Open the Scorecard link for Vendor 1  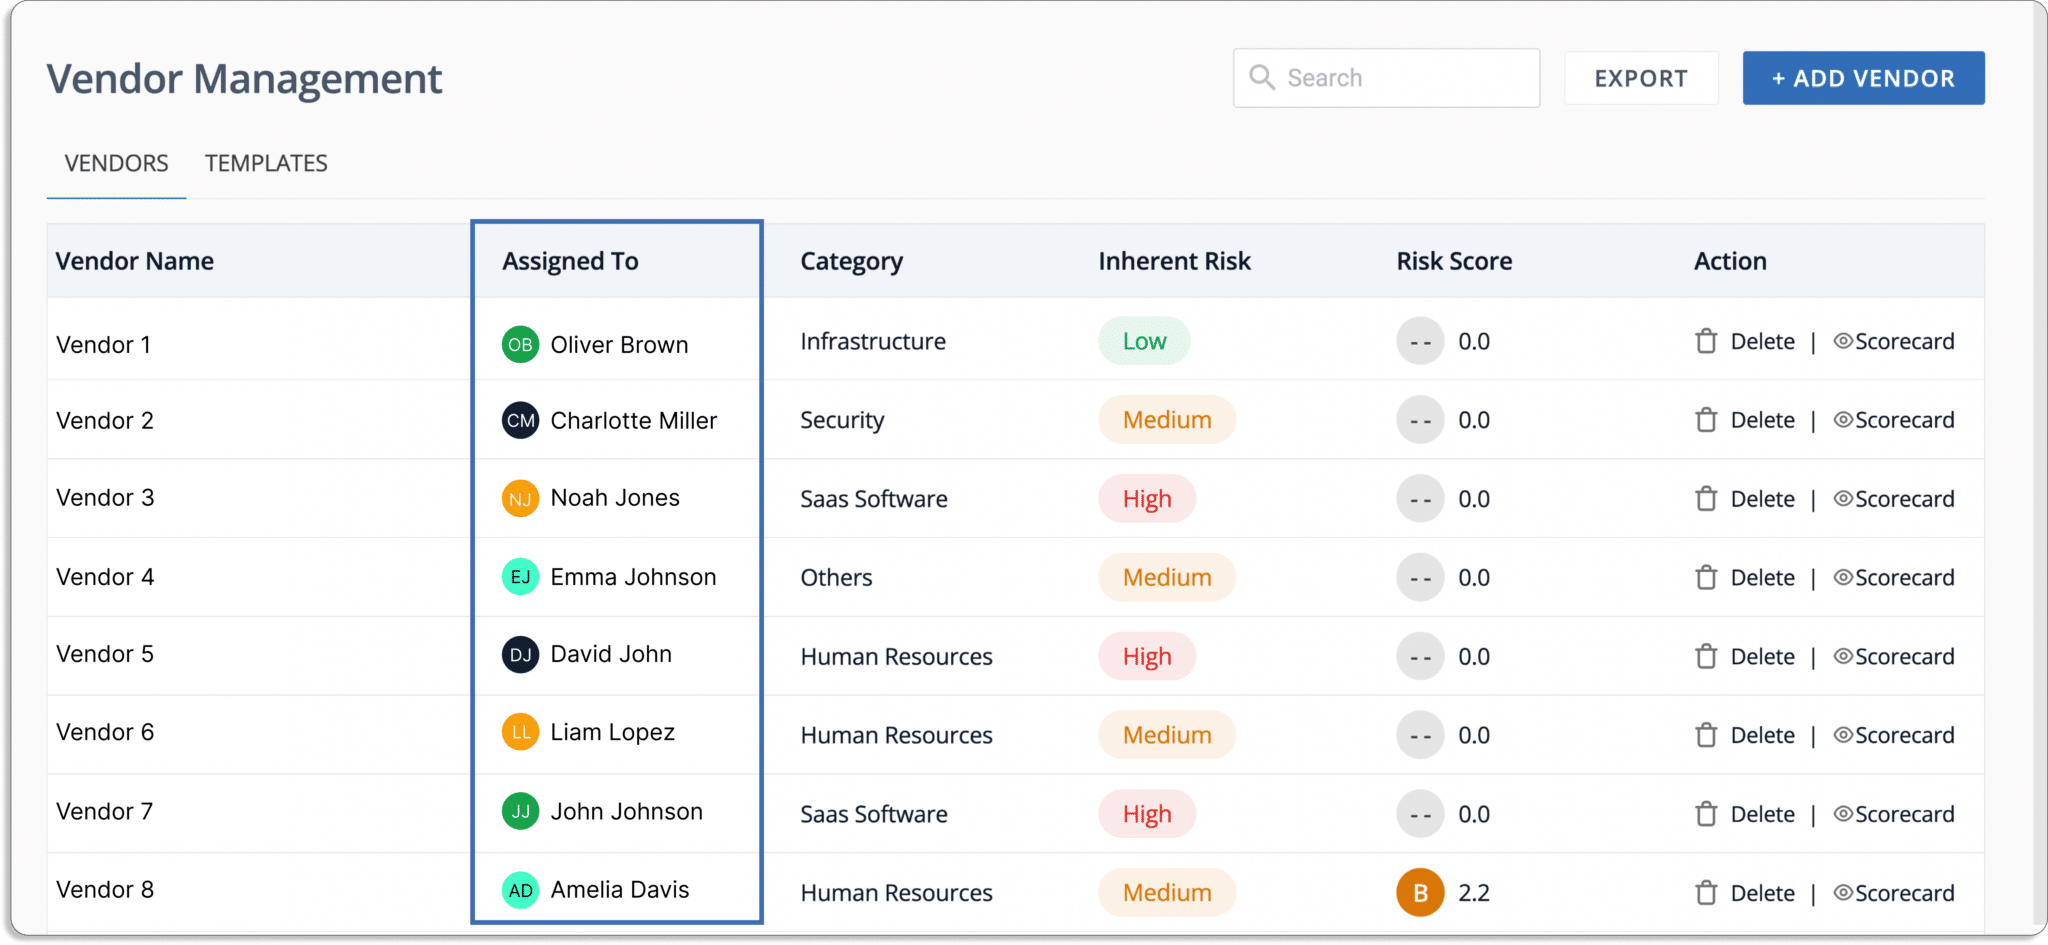1894,341
